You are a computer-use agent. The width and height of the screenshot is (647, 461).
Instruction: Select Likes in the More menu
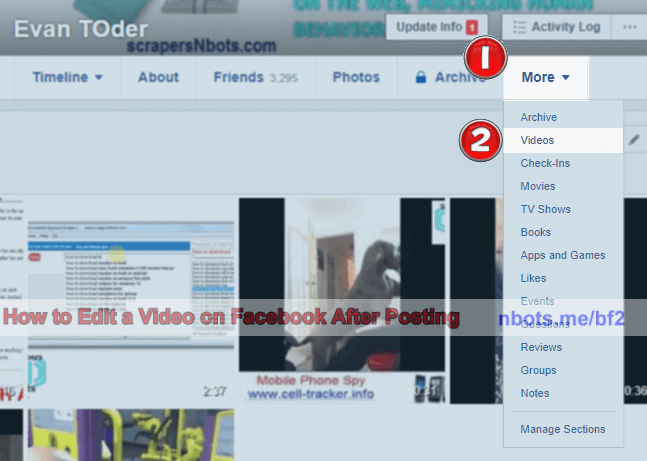563,279
